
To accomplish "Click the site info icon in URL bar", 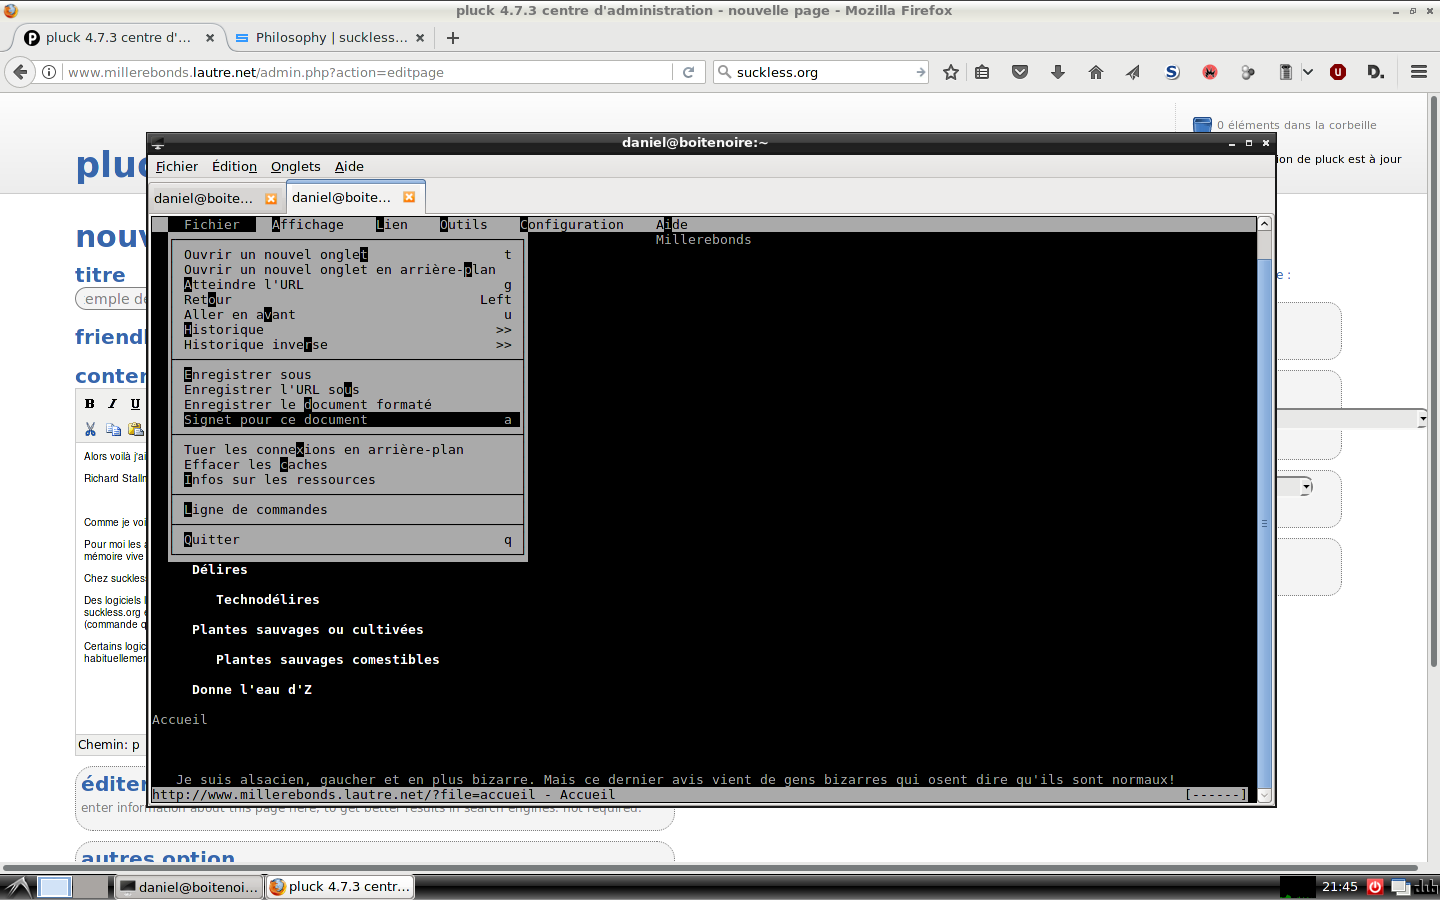I will point(49,72).
